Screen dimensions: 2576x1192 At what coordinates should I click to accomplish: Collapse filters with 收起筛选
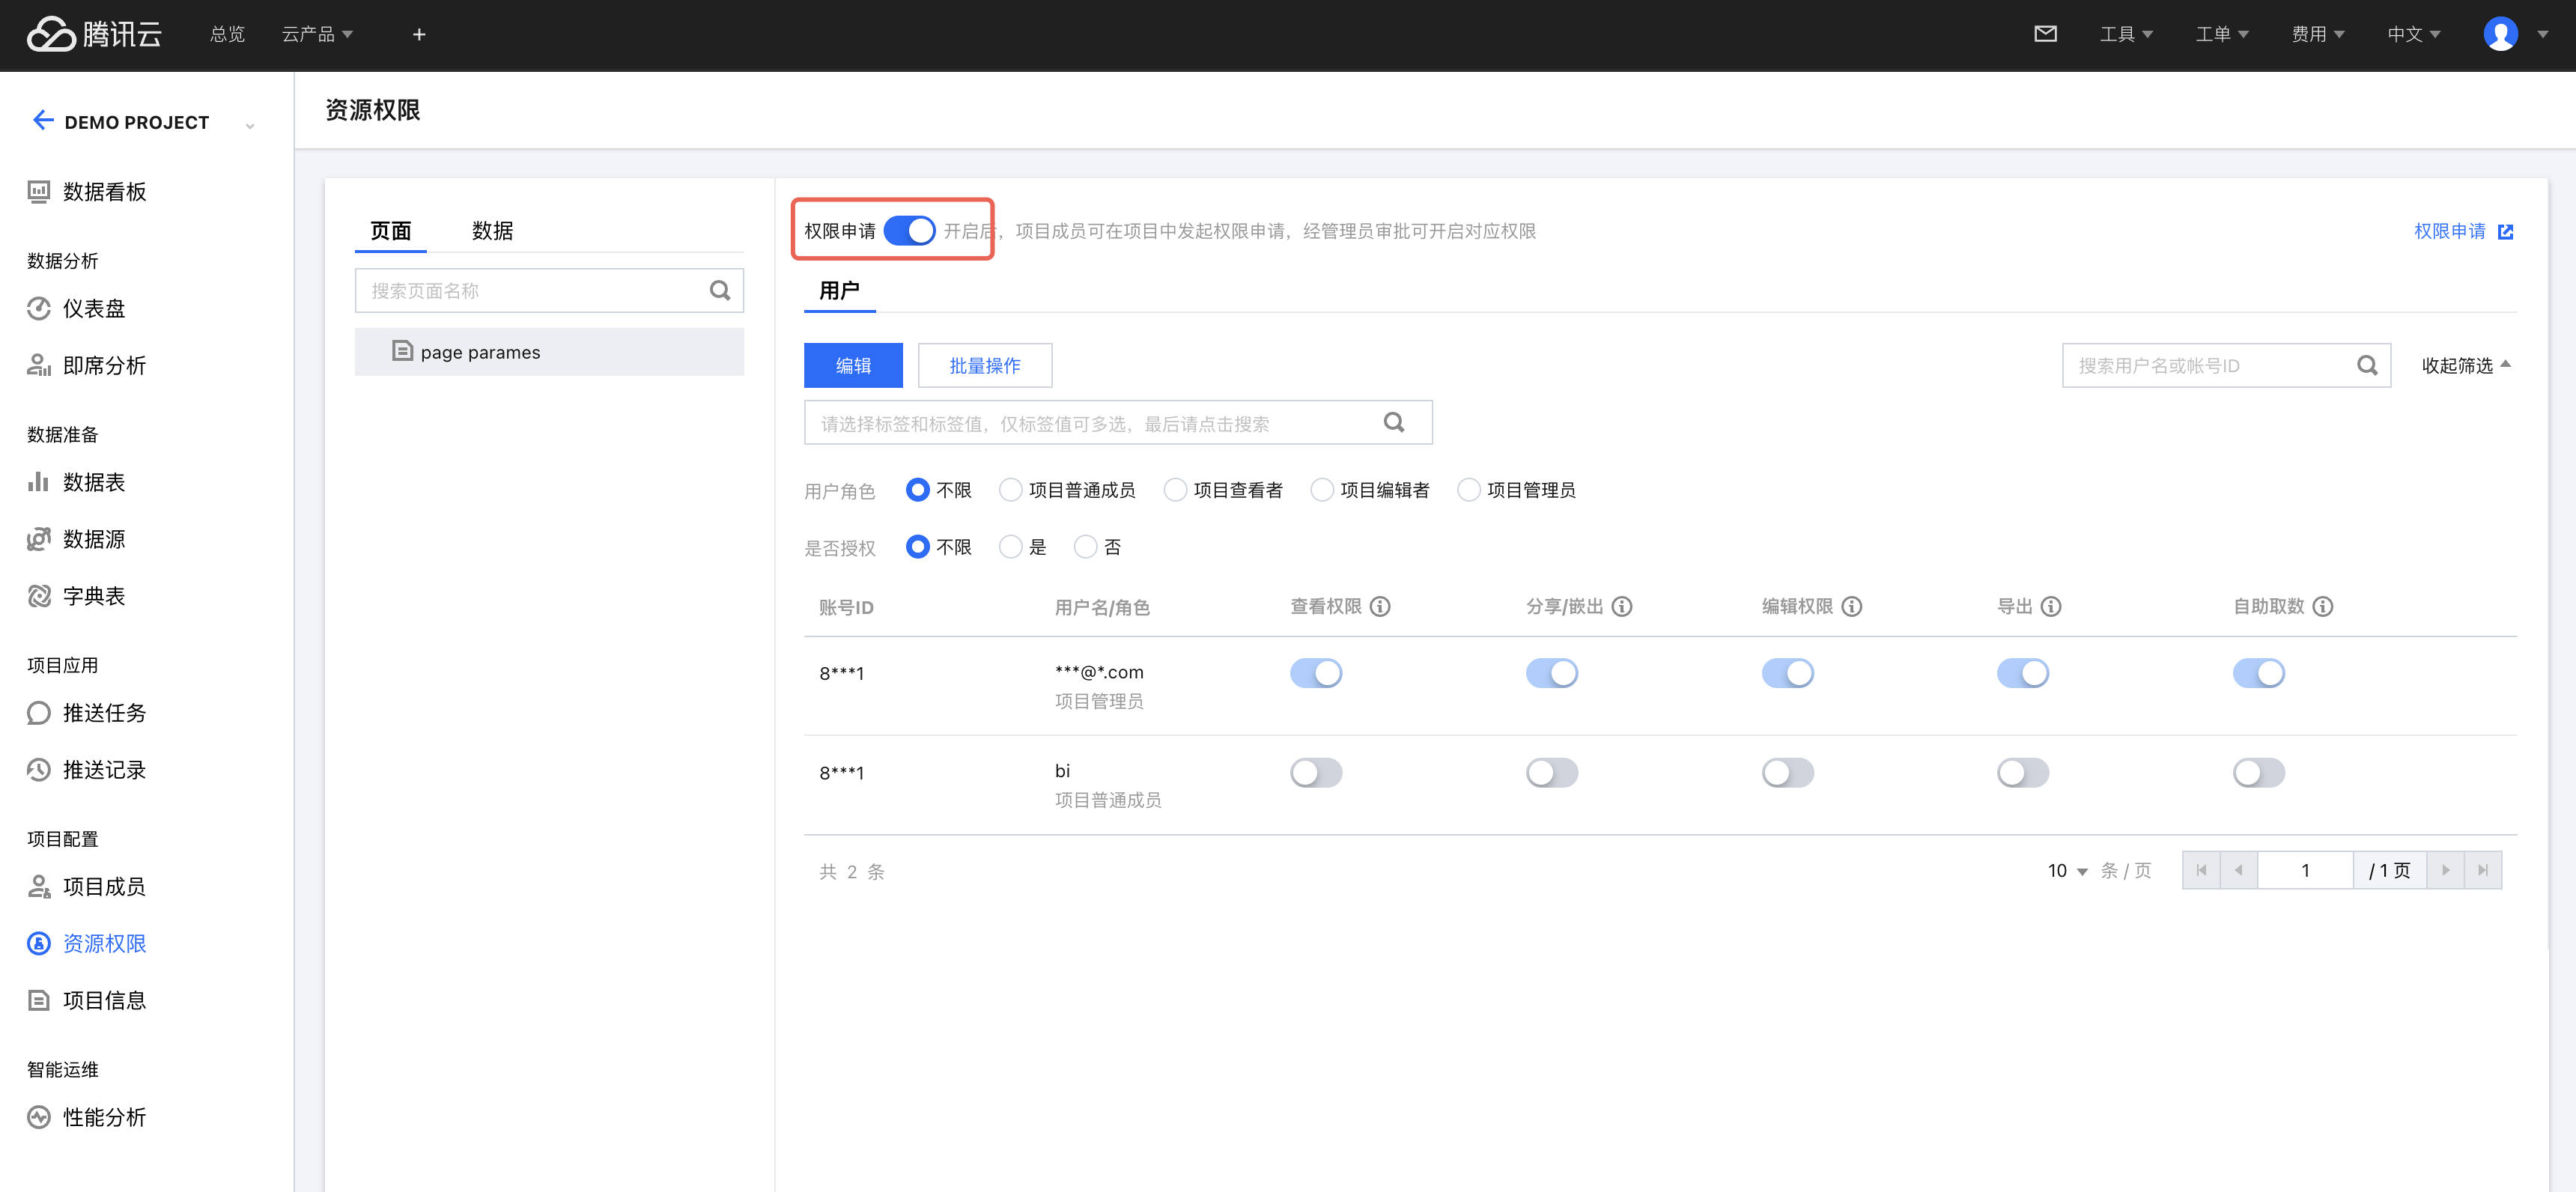coord(2465,365)
